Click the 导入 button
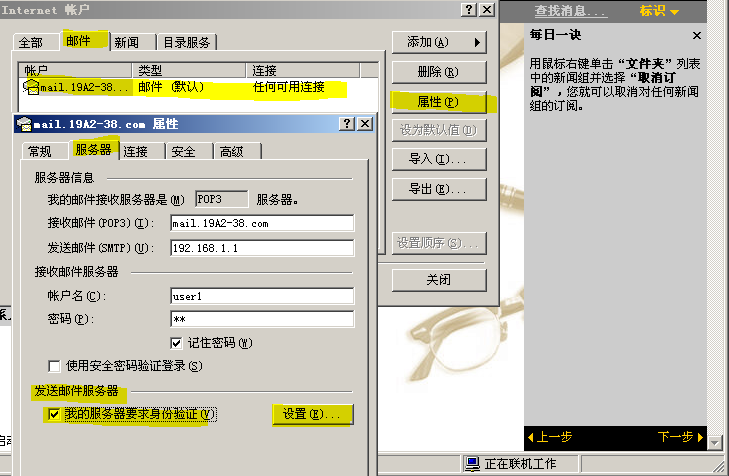Image resolution: width=729 pixels, height=476 pixels. (439, 159)
